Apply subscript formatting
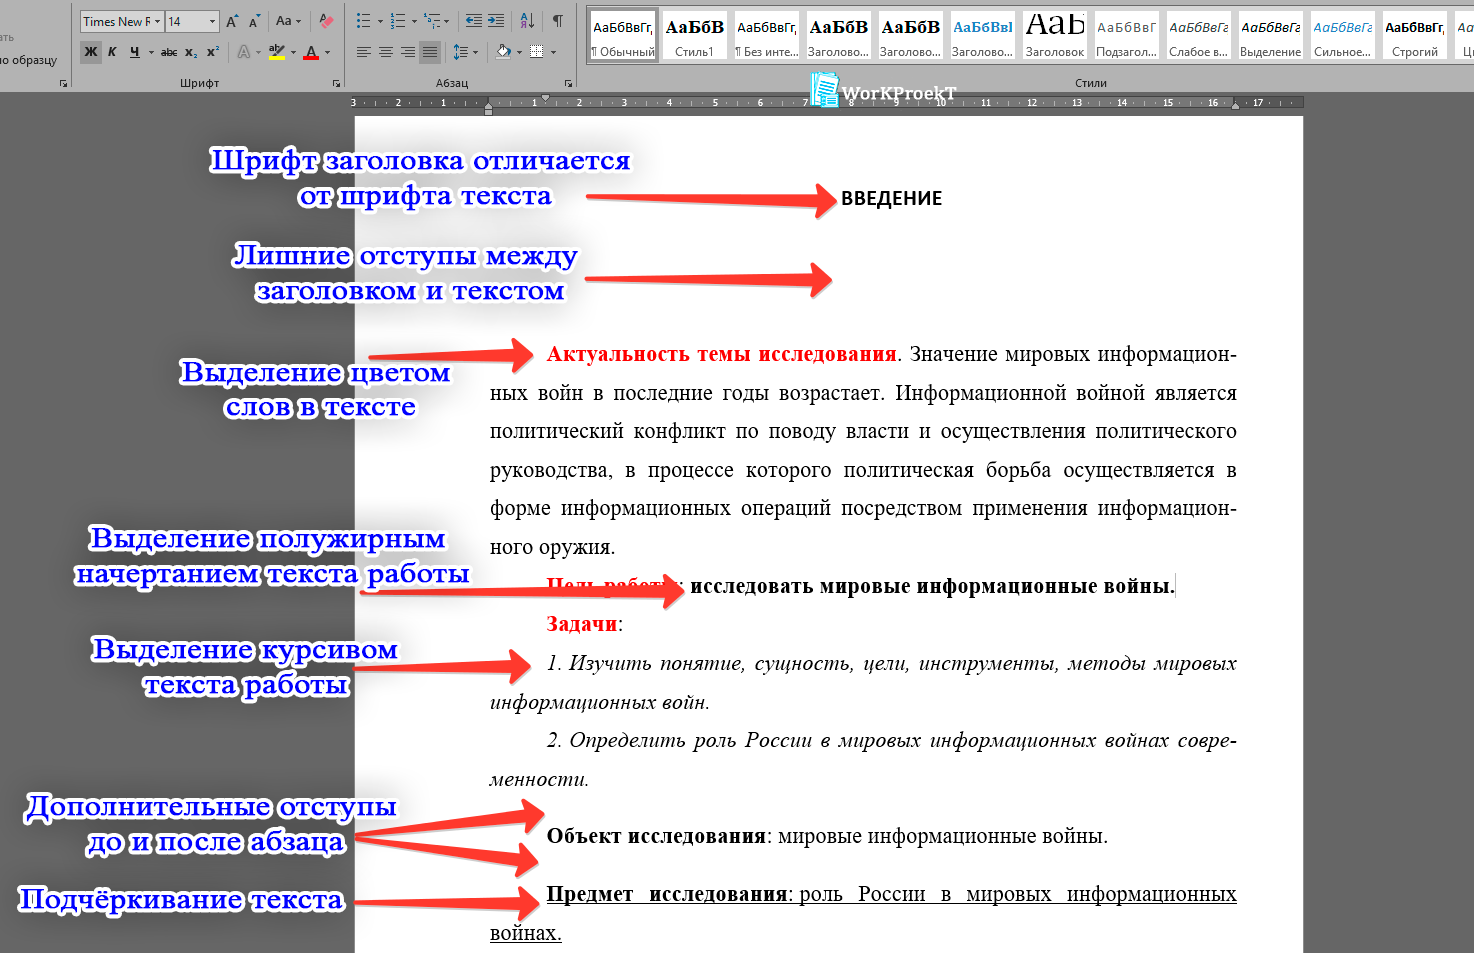The height and width of the screenshot is (953, 1474). click(x=191, y=51)
